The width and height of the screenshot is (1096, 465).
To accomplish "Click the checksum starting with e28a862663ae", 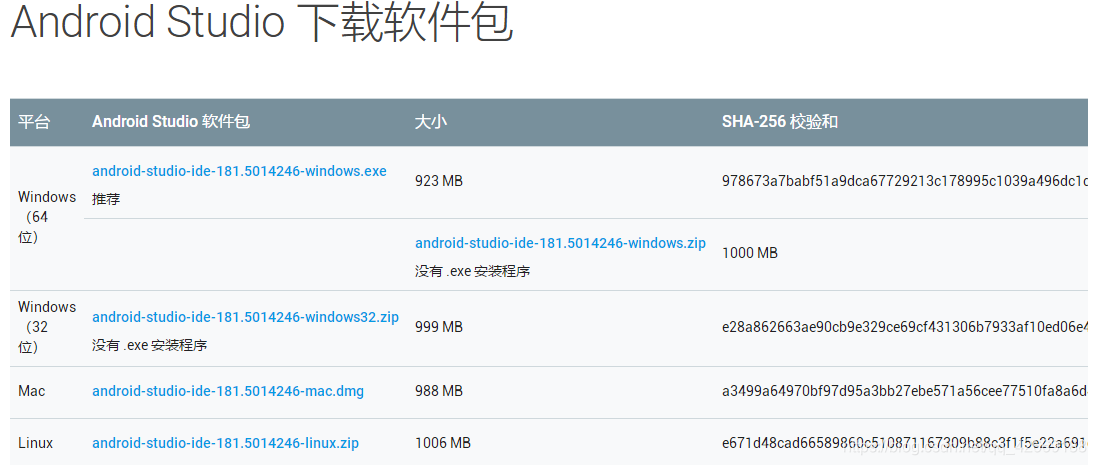I will pyautogui.click(x=905, y=327).
